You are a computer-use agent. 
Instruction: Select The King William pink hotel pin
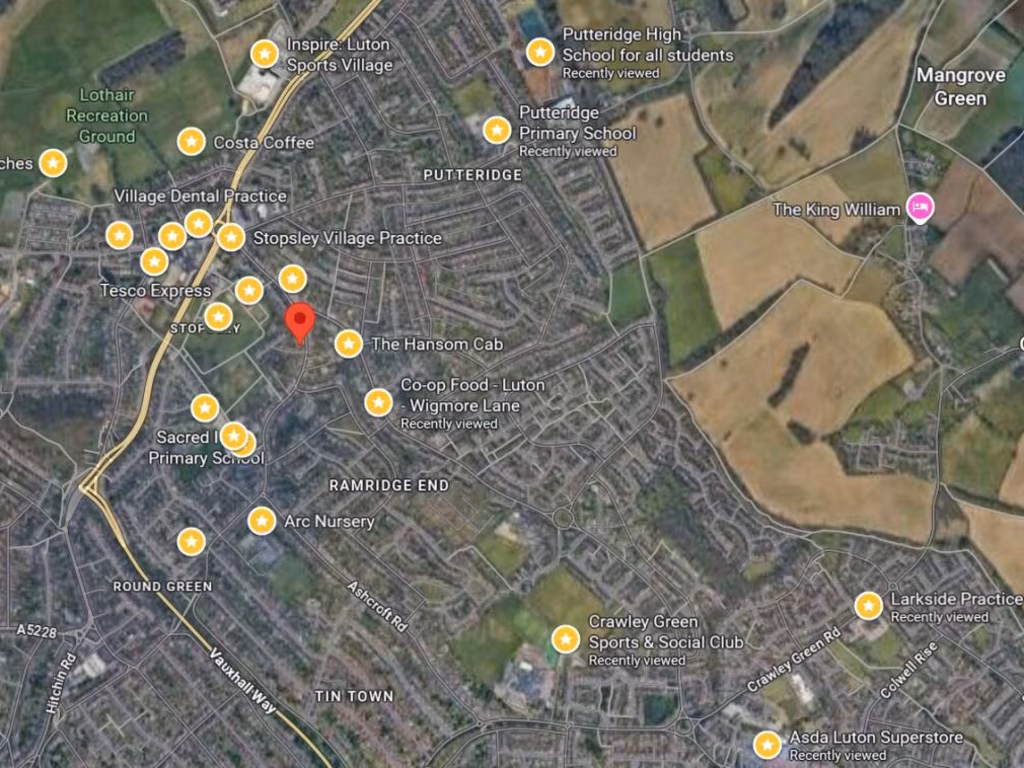pos(920,209)
